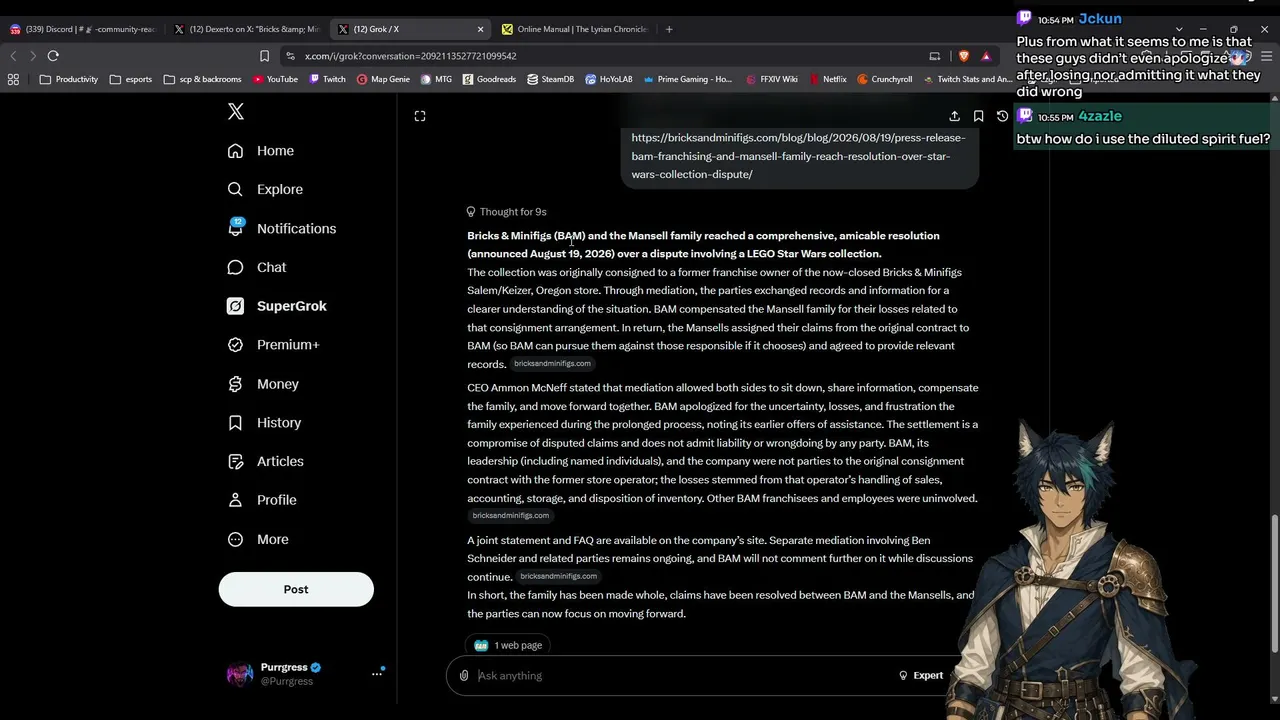Reload the current page

pos(53,56)
